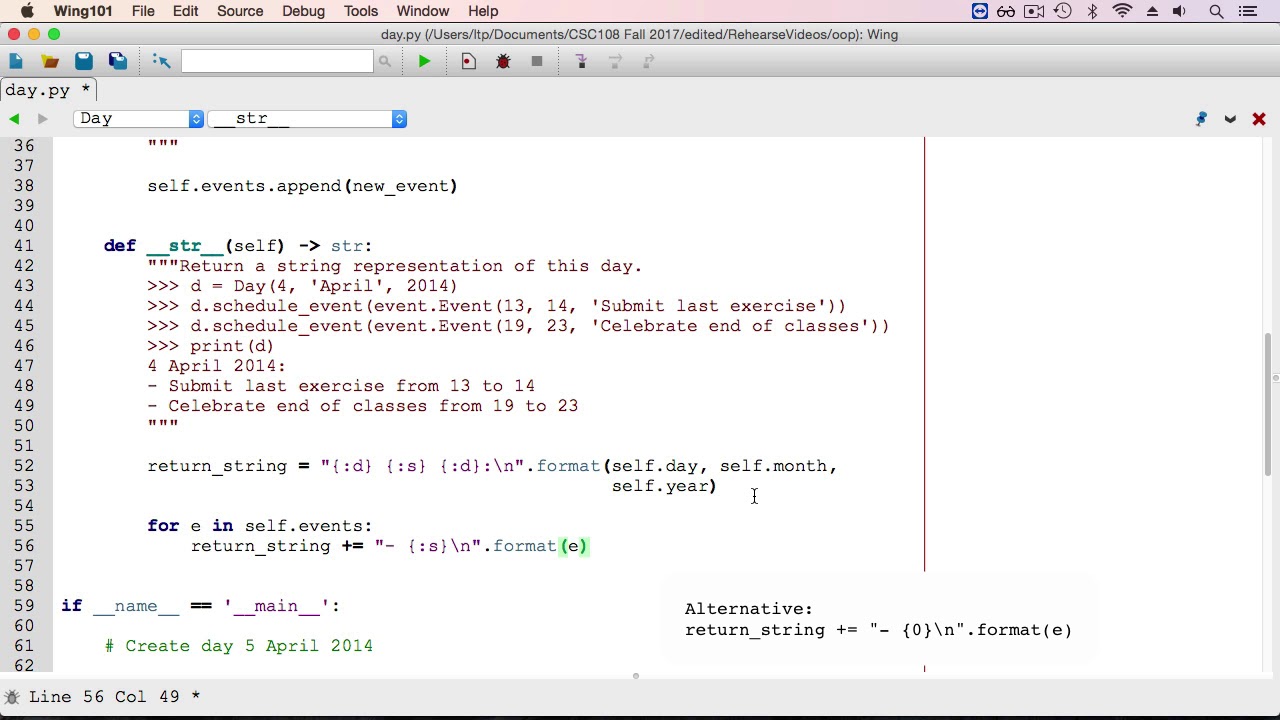Open the Source menu

click(x=240, y=11)
